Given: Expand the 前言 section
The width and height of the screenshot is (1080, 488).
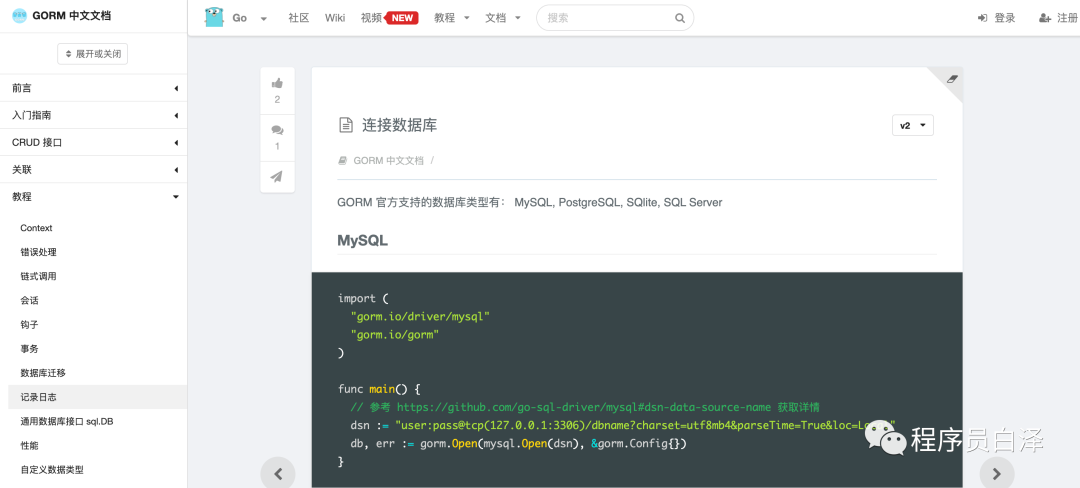Looking at the screenshot, I should click(94, 88).
